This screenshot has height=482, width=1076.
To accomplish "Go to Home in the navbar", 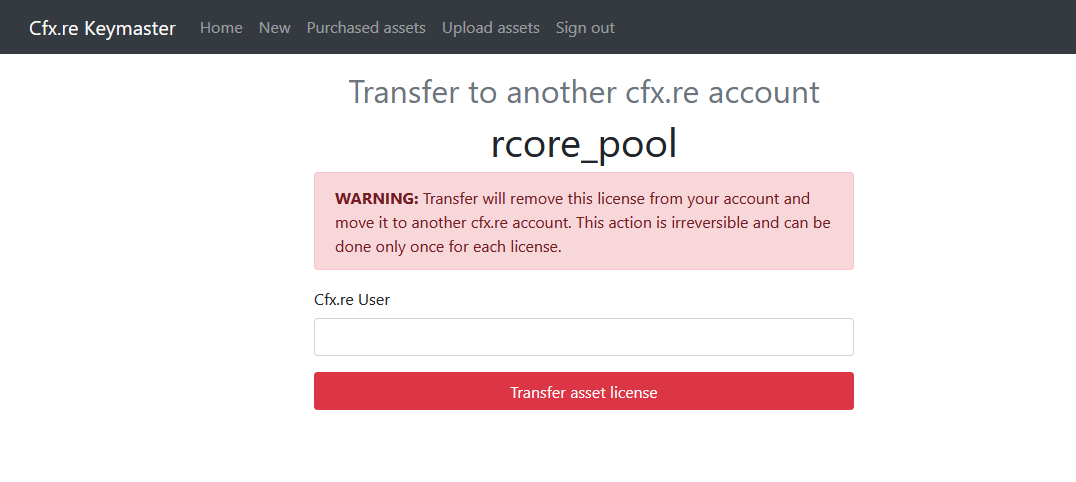I will pos(221,28).
